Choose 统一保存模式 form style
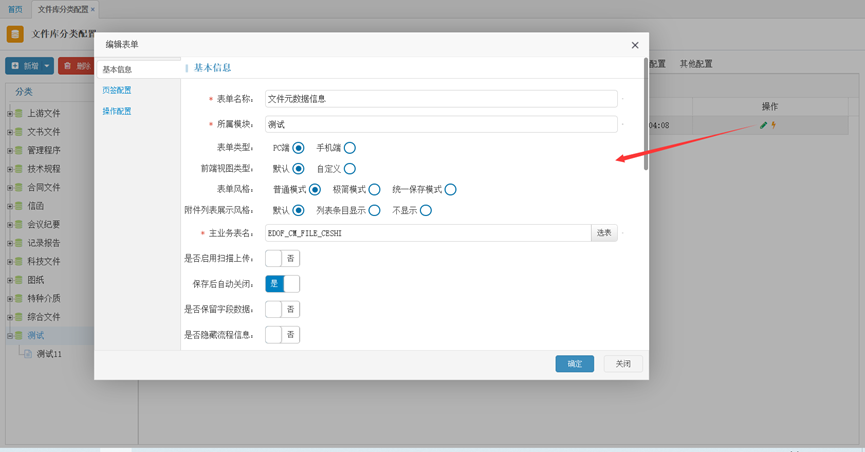The height and width of the screenshot is (452, 865). click(451, 190)
